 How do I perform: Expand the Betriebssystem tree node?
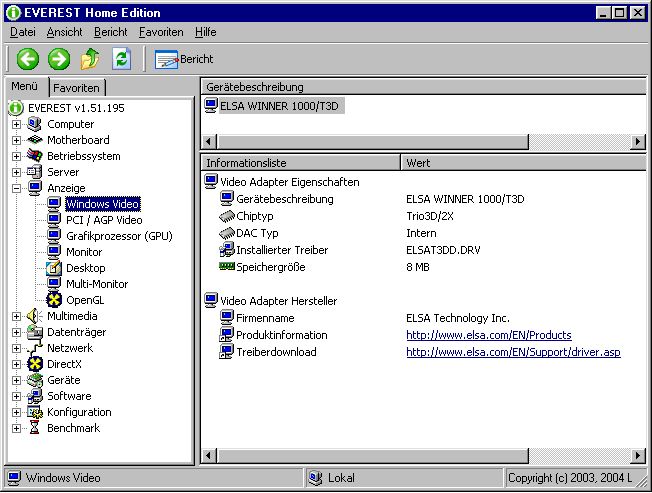pyautogui.click(x=16, y=156)
